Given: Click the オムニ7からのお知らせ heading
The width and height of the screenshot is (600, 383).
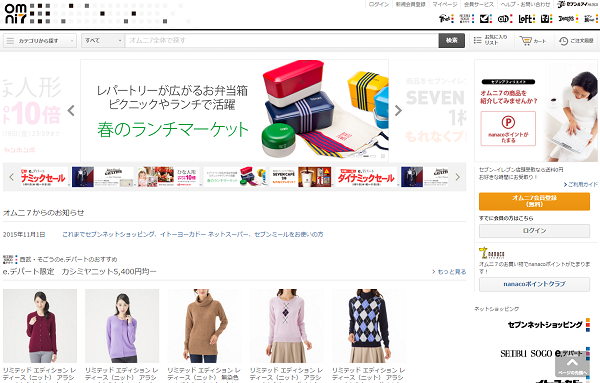Looking at the screenshot, I should tap(44, 213).
